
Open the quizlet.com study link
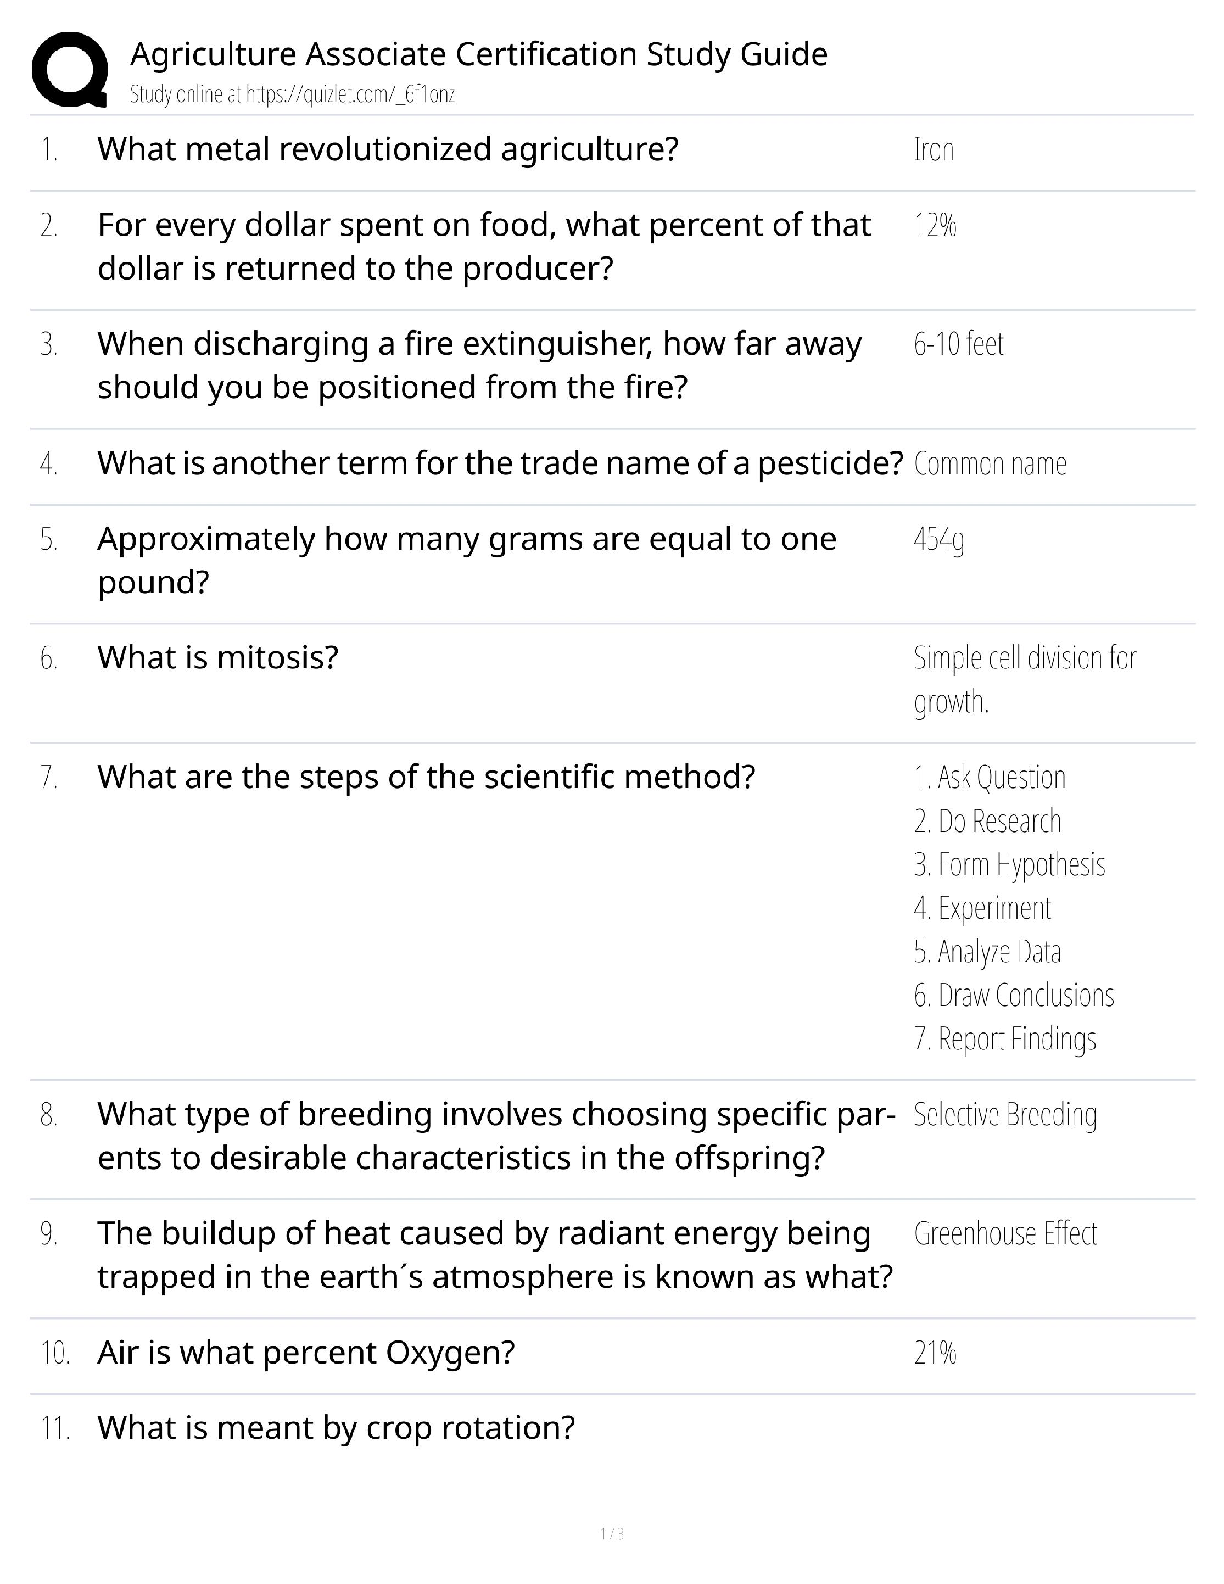point(292,95)
